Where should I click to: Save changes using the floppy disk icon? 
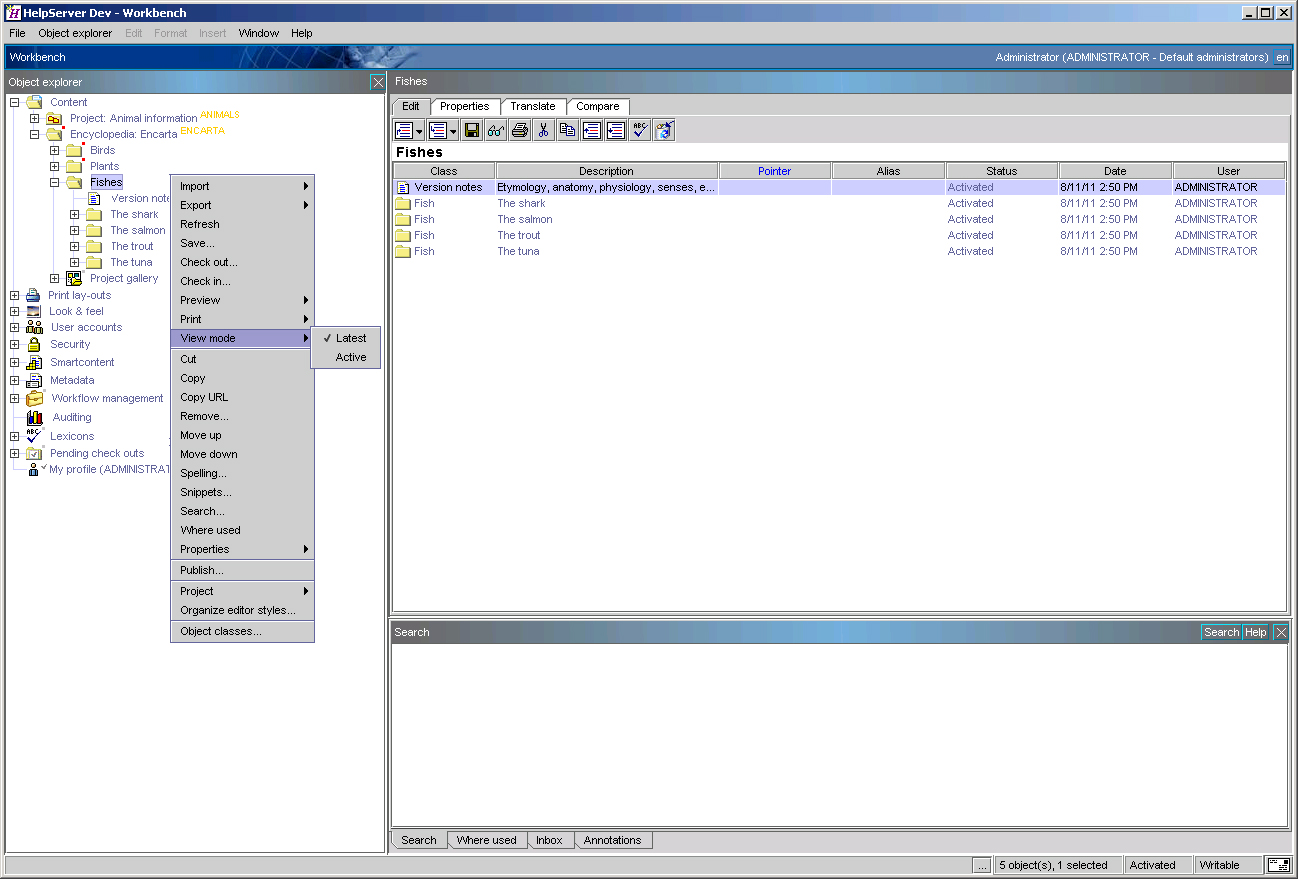click(471, 130)
